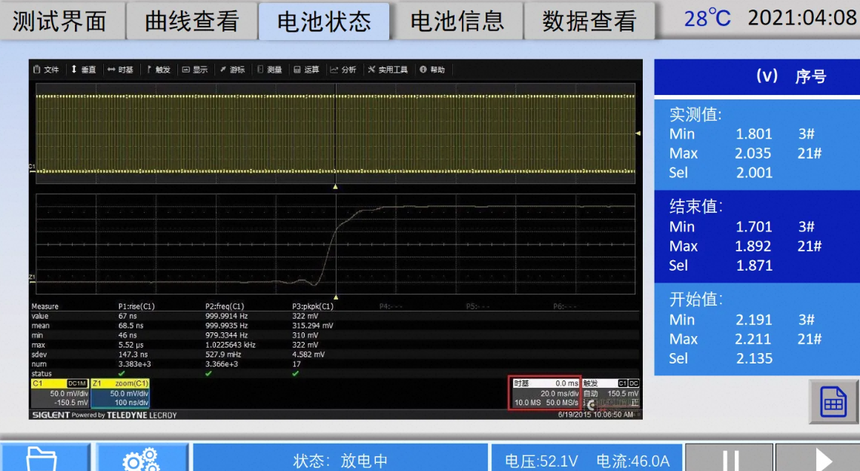Click the P2 status green checkmark
Screen dimensions: 860x471
tap(208, 373)
